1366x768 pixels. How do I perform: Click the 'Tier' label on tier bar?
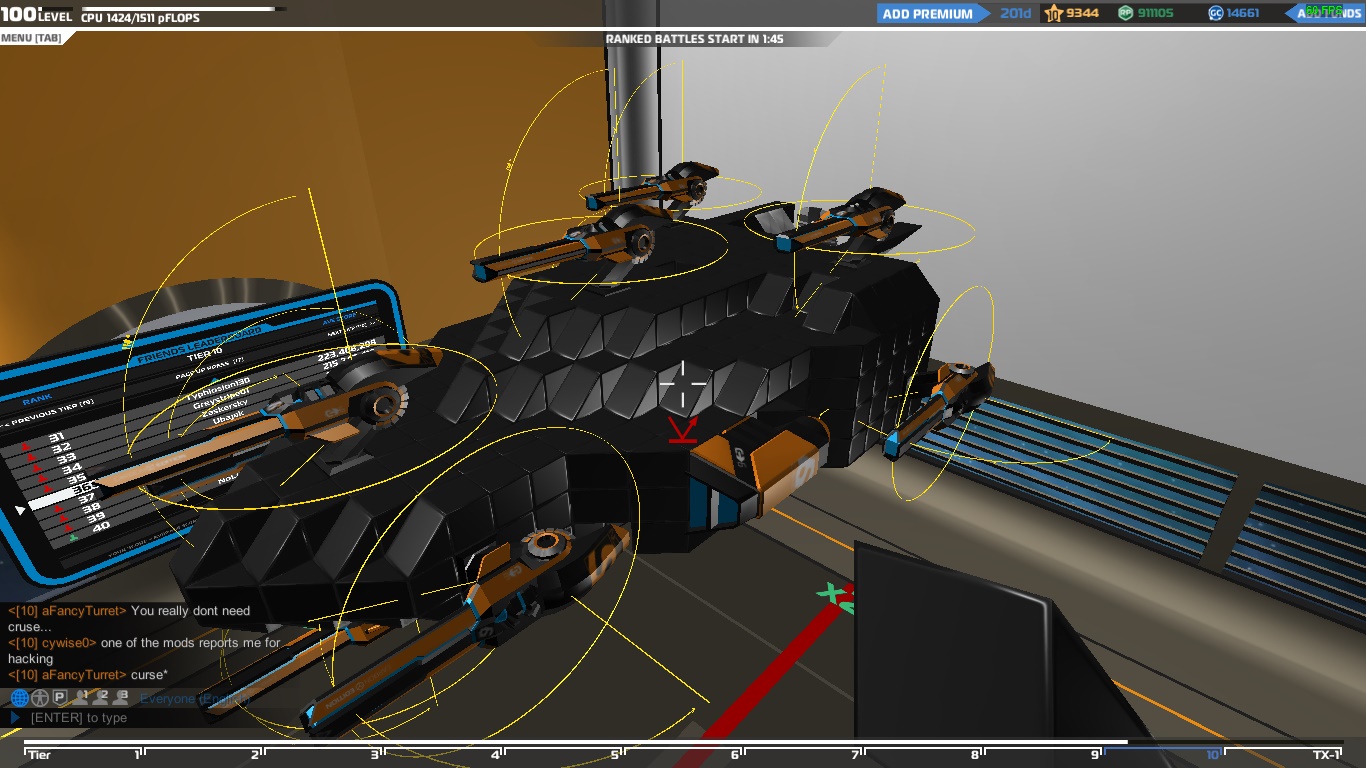(x=39, y=755)
